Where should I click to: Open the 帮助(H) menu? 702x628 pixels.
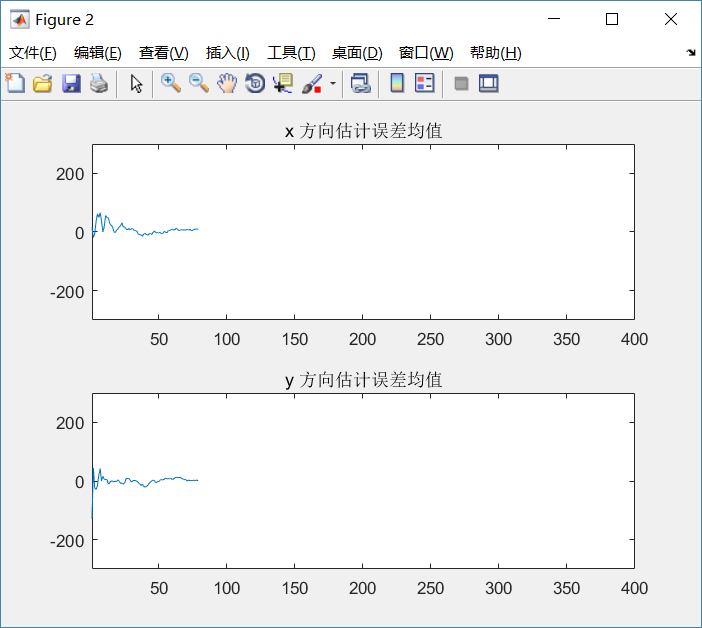496,53
